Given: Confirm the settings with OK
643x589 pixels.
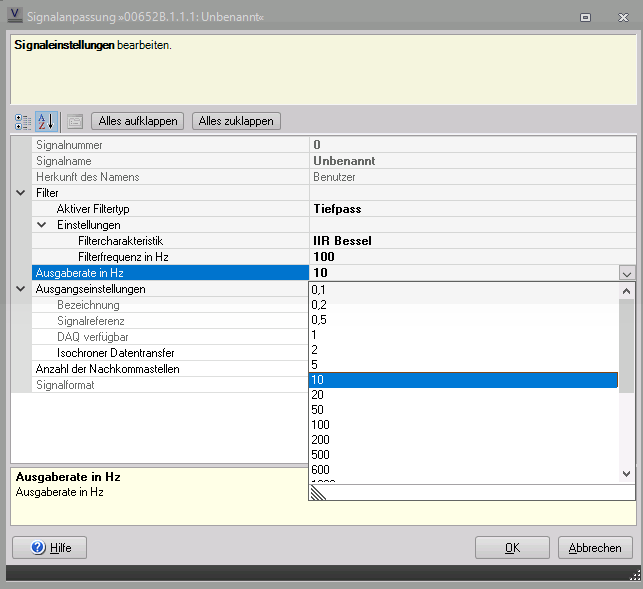Looking at the screenshot, I should [x=512, y=547].
